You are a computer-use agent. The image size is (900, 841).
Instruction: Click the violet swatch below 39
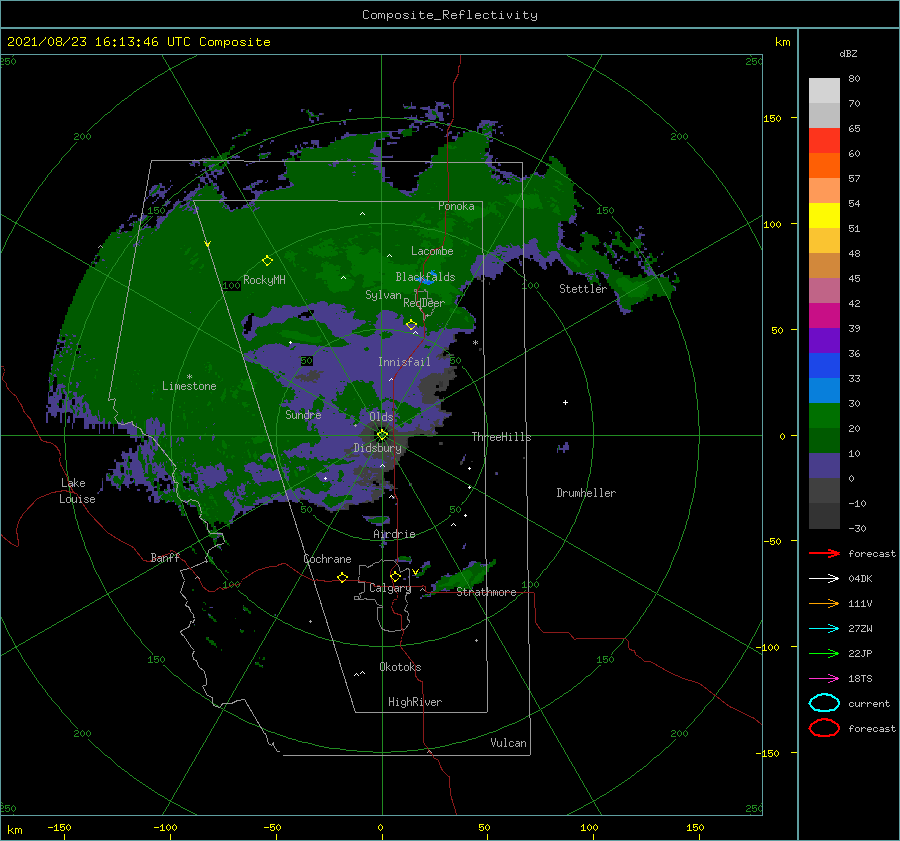[824, 341]
